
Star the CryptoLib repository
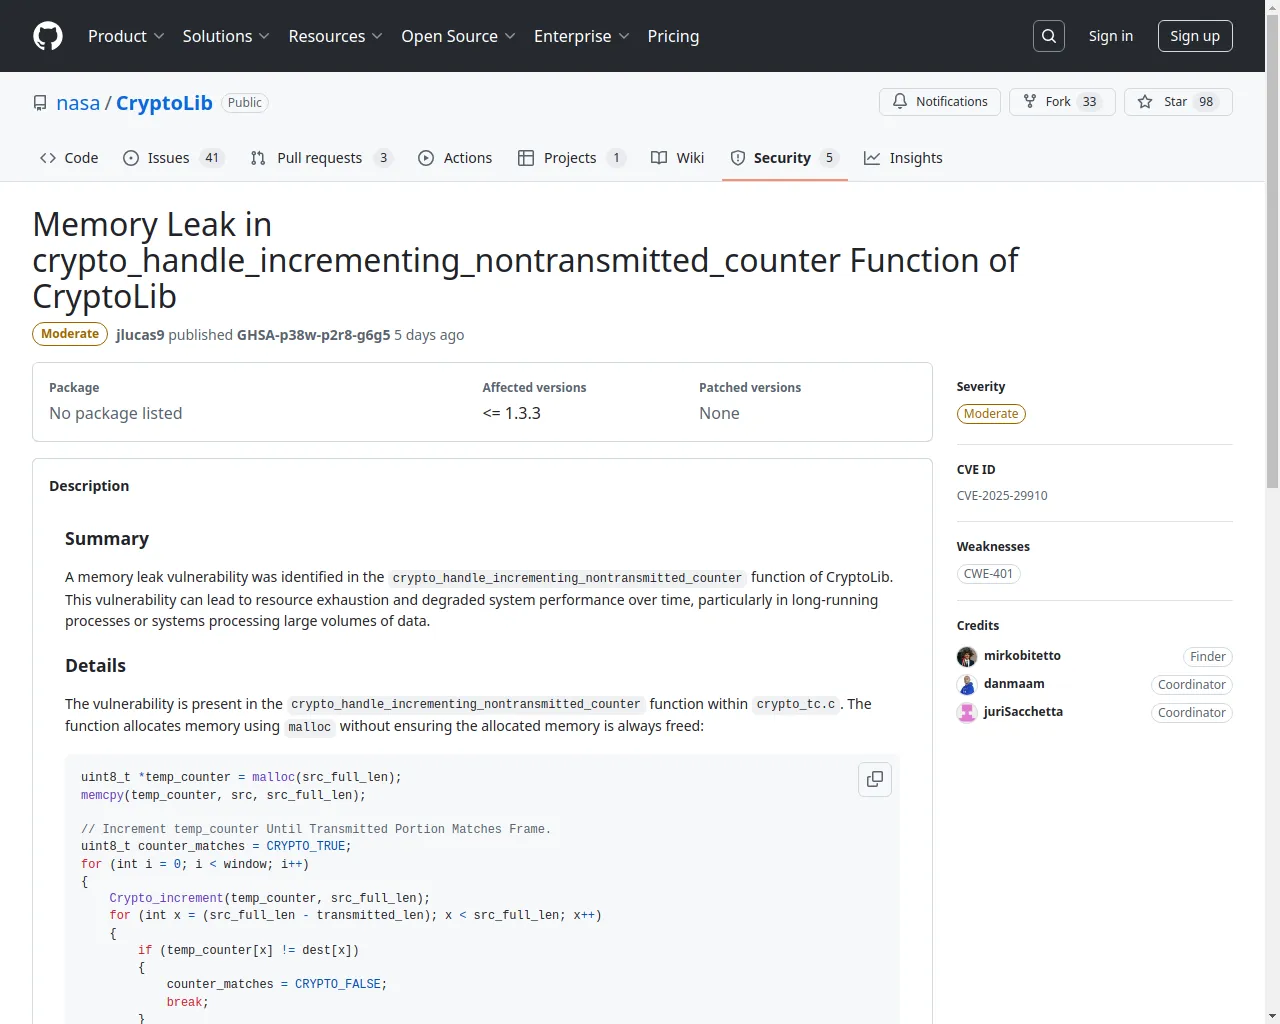click(x=1178, y=102)
